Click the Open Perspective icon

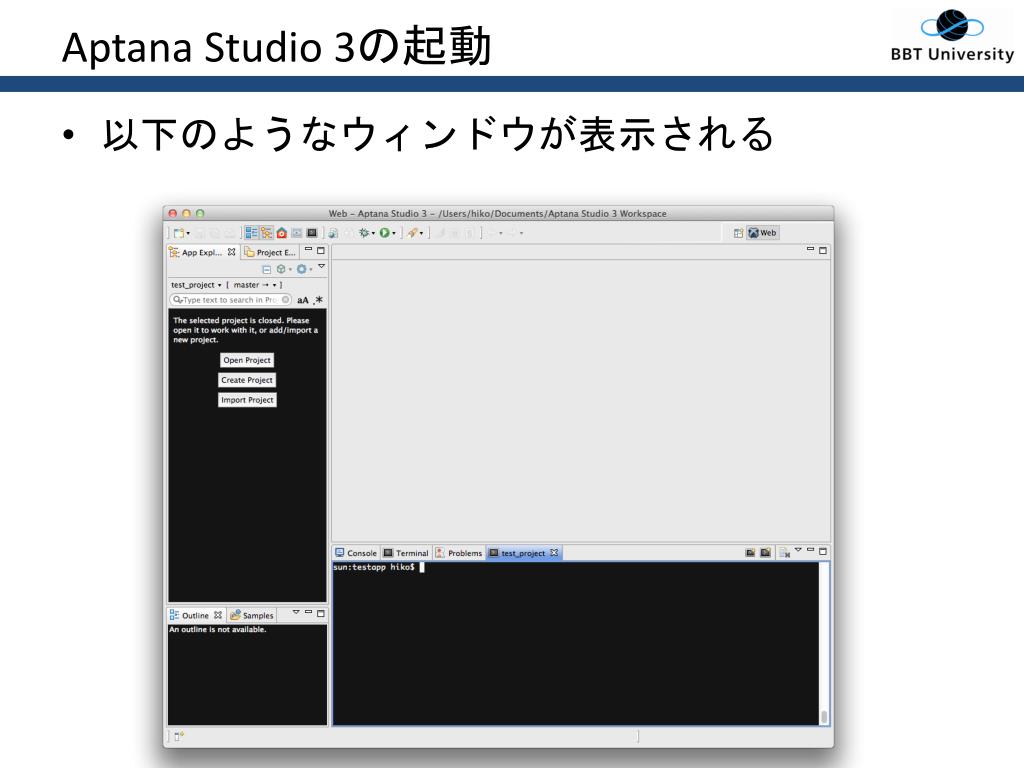tap(738, 233)
